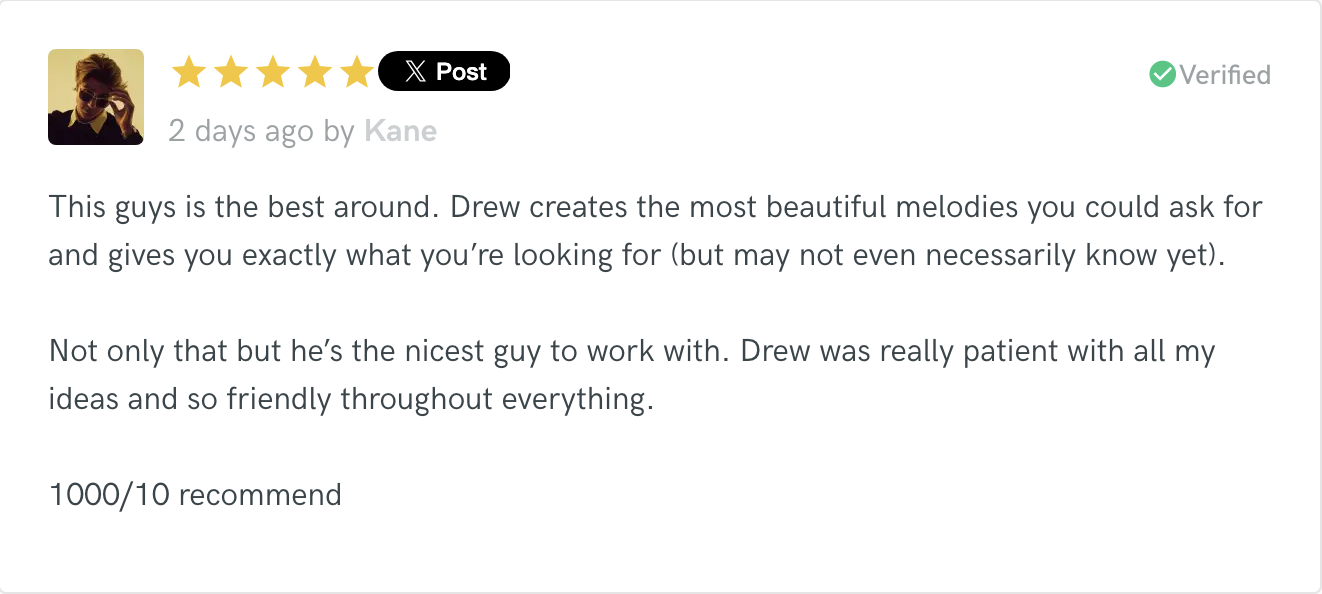
Task: Click the first yellow rating star
Action: click(188, 72)
